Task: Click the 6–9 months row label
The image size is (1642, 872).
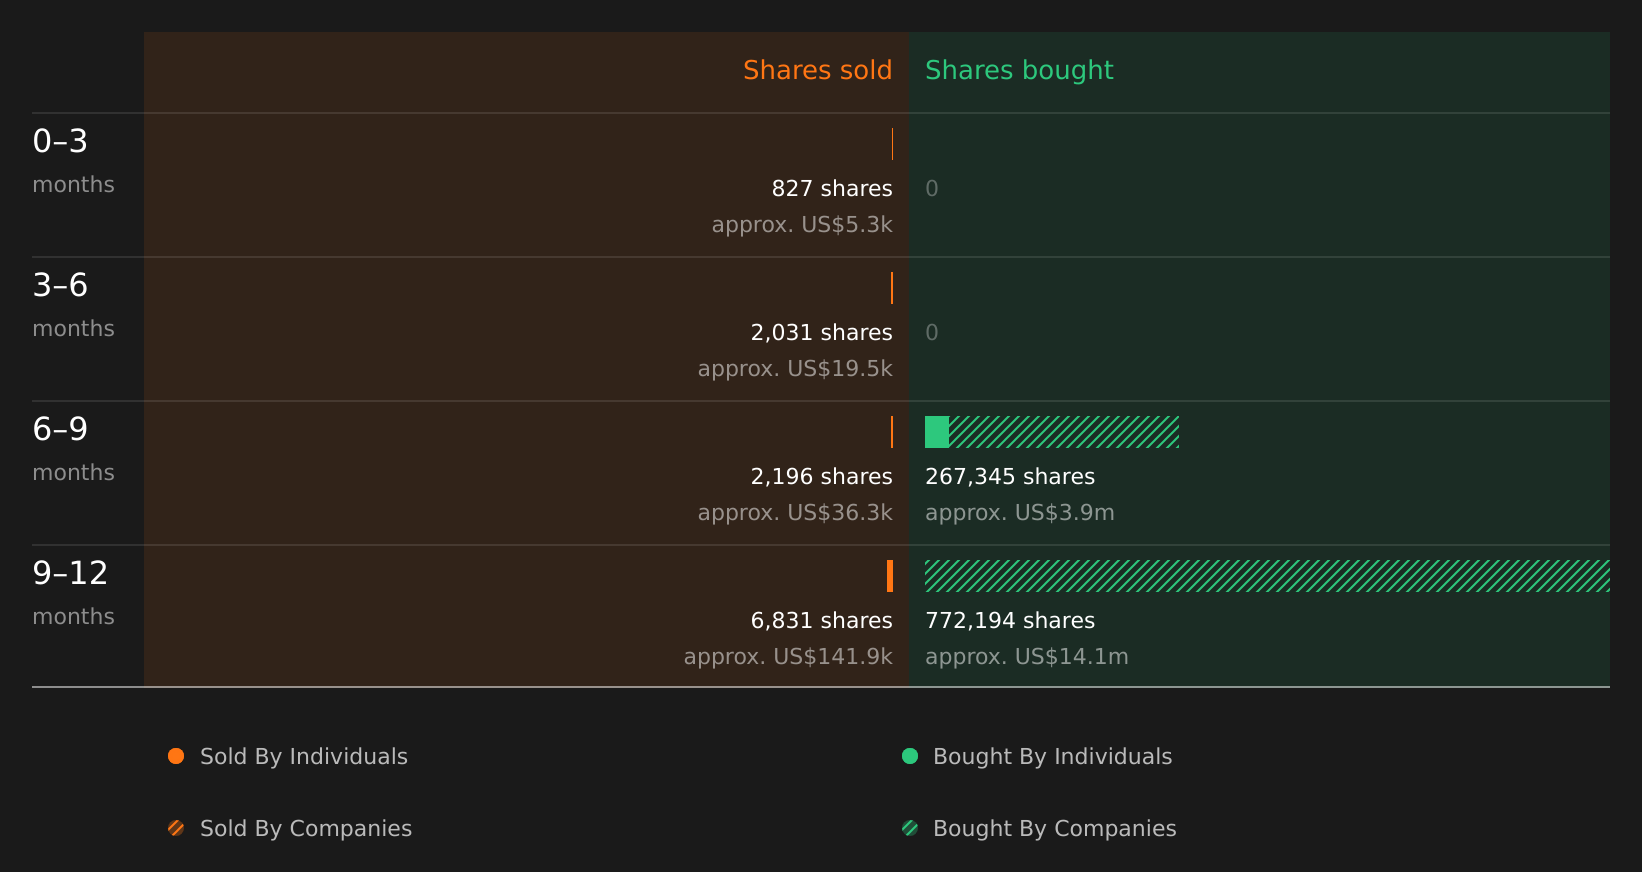Action: pyautogui.click(x=73, y=449)
